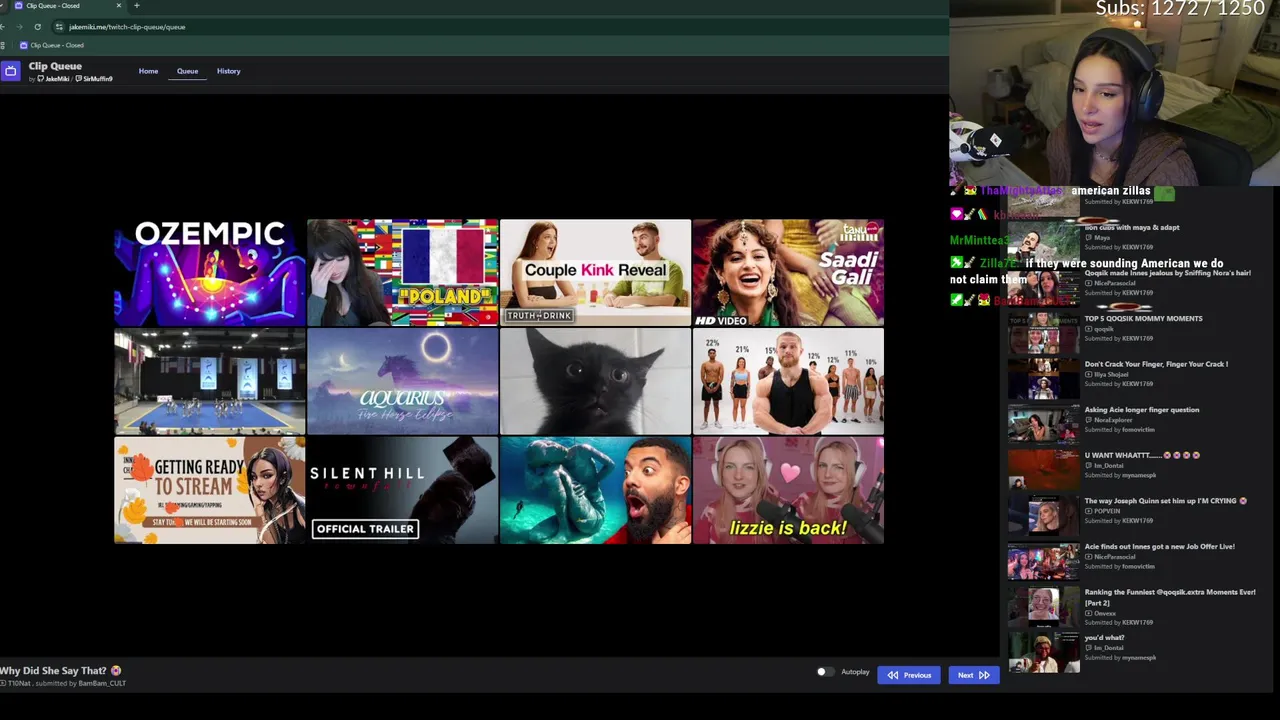Open the Silent Hill Official Trailer thumbnail
Image resolution: width=1280 pixels, height=720 pixels.
pos(402,490)
